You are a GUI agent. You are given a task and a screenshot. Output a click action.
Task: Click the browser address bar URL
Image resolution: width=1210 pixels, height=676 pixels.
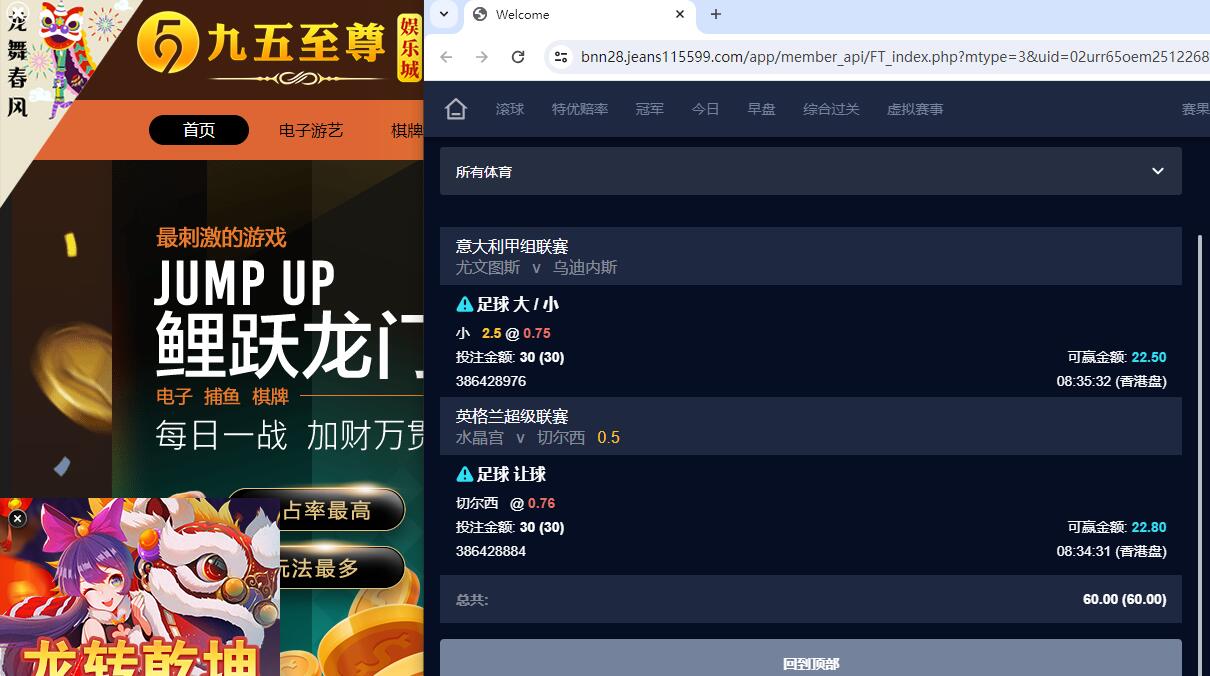click(894, 57)
